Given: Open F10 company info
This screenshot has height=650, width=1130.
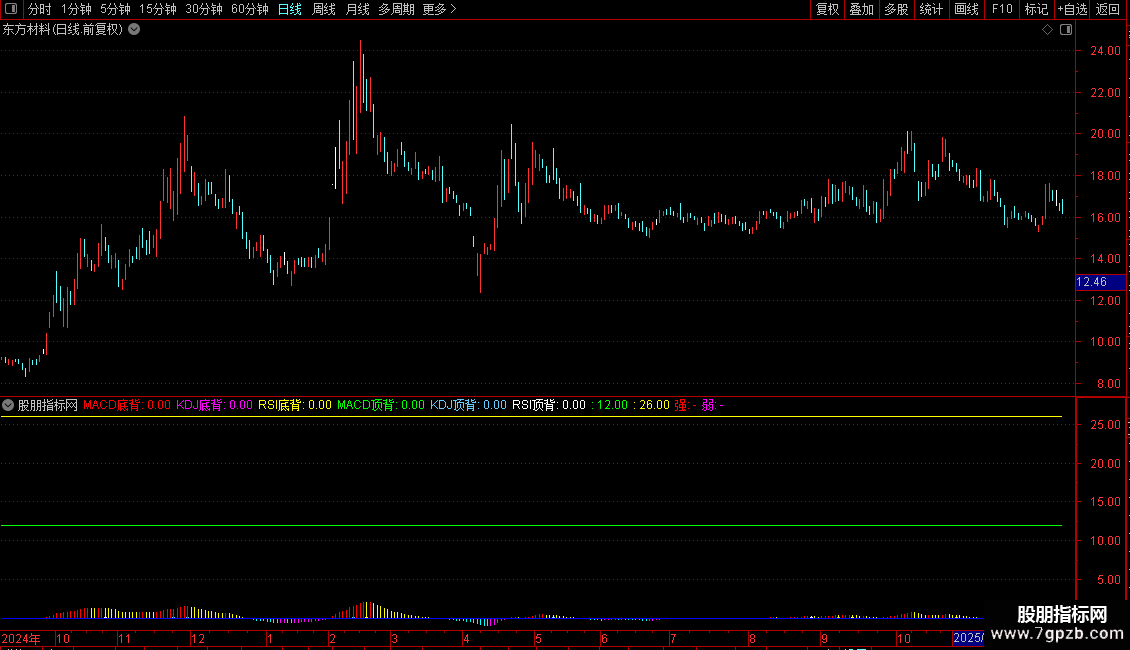Looking at the screenshot, I should click(x=1002, y=9).
